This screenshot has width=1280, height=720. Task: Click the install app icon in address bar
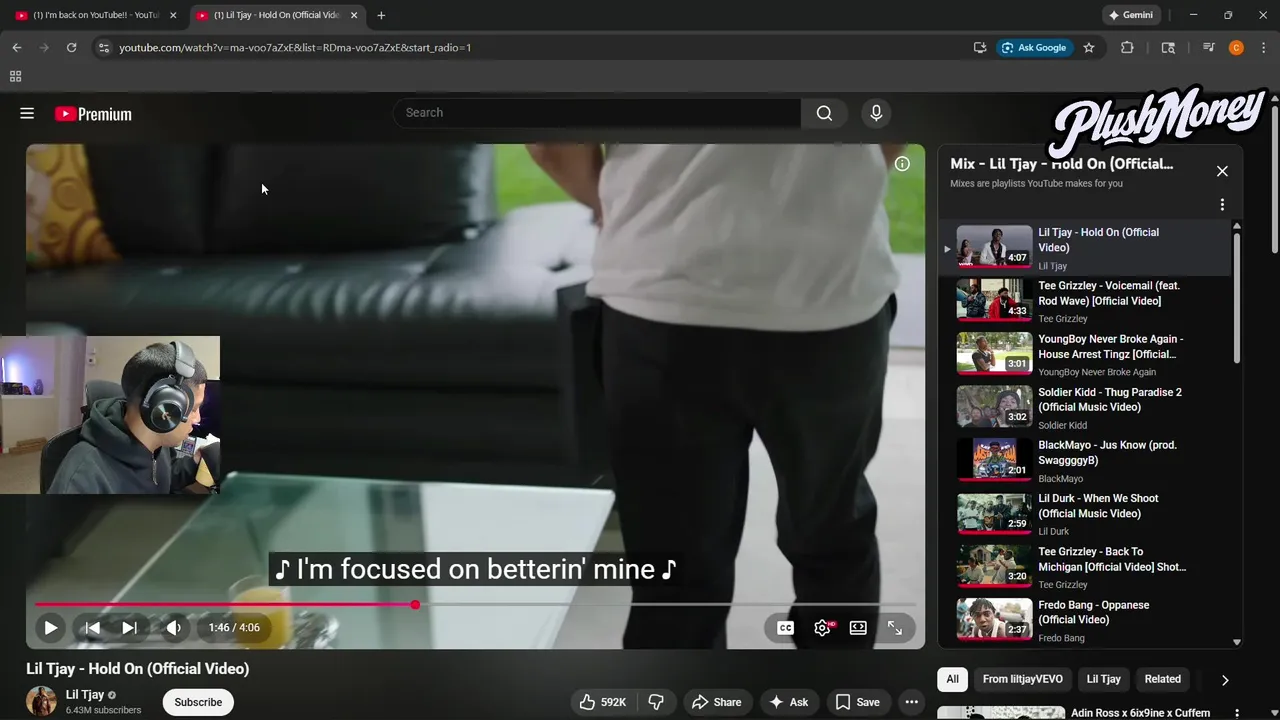tap(980, 47)
